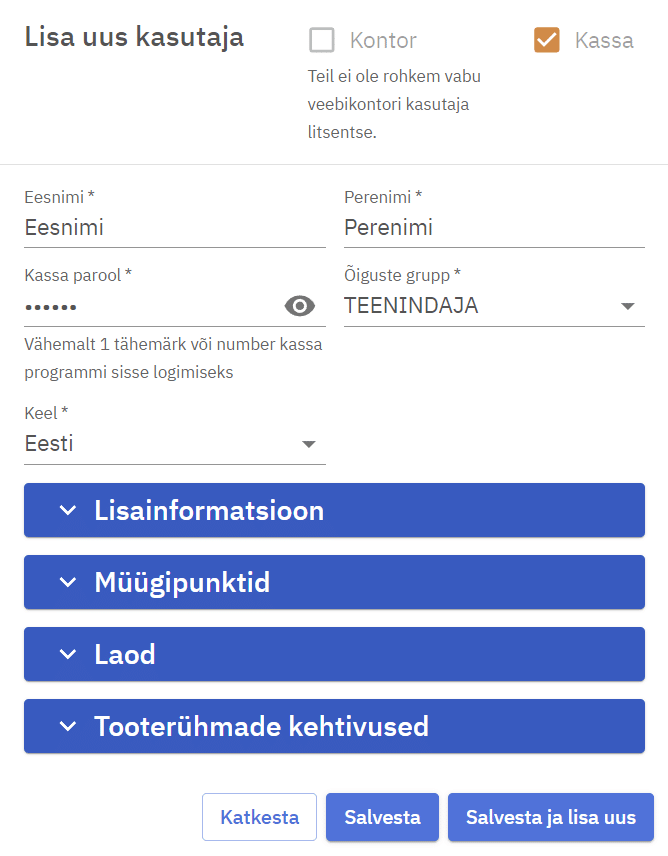
Task: Click into the Perenimi input field
Action: tap(494, 228)
